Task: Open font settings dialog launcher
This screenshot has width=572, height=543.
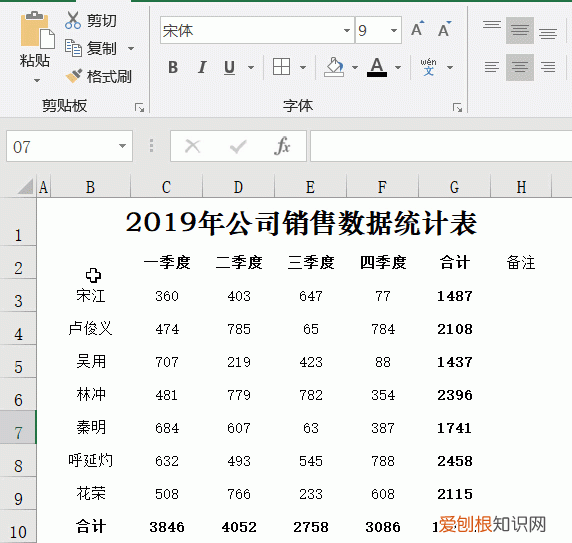Action: (457, 107)
